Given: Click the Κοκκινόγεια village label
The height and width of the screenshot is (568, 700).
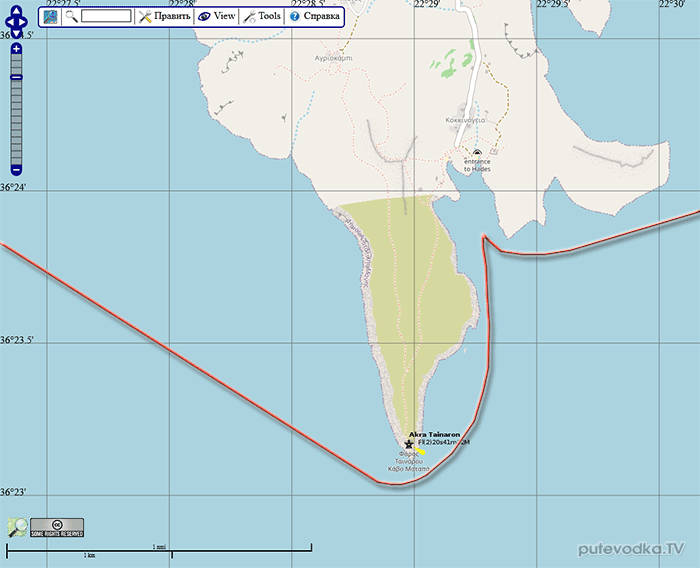Looking at the screenshot, I should (465, 120).
